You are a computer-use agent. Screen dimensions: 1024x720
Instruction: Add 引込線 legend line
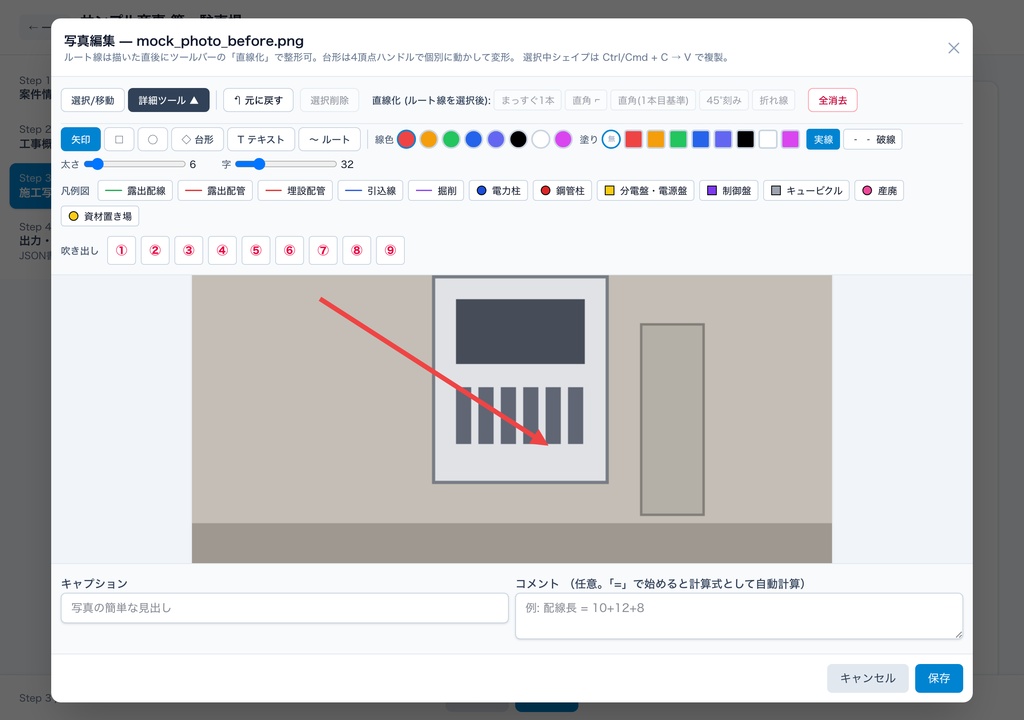(370, 191)
